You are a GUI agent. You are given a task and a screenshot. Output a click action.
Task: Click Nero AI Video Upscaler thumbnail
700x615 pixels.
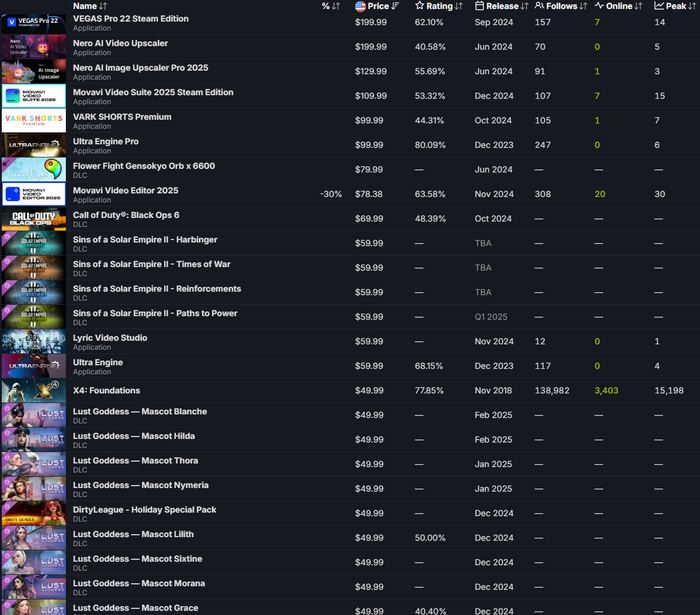(x=34, y=47)
